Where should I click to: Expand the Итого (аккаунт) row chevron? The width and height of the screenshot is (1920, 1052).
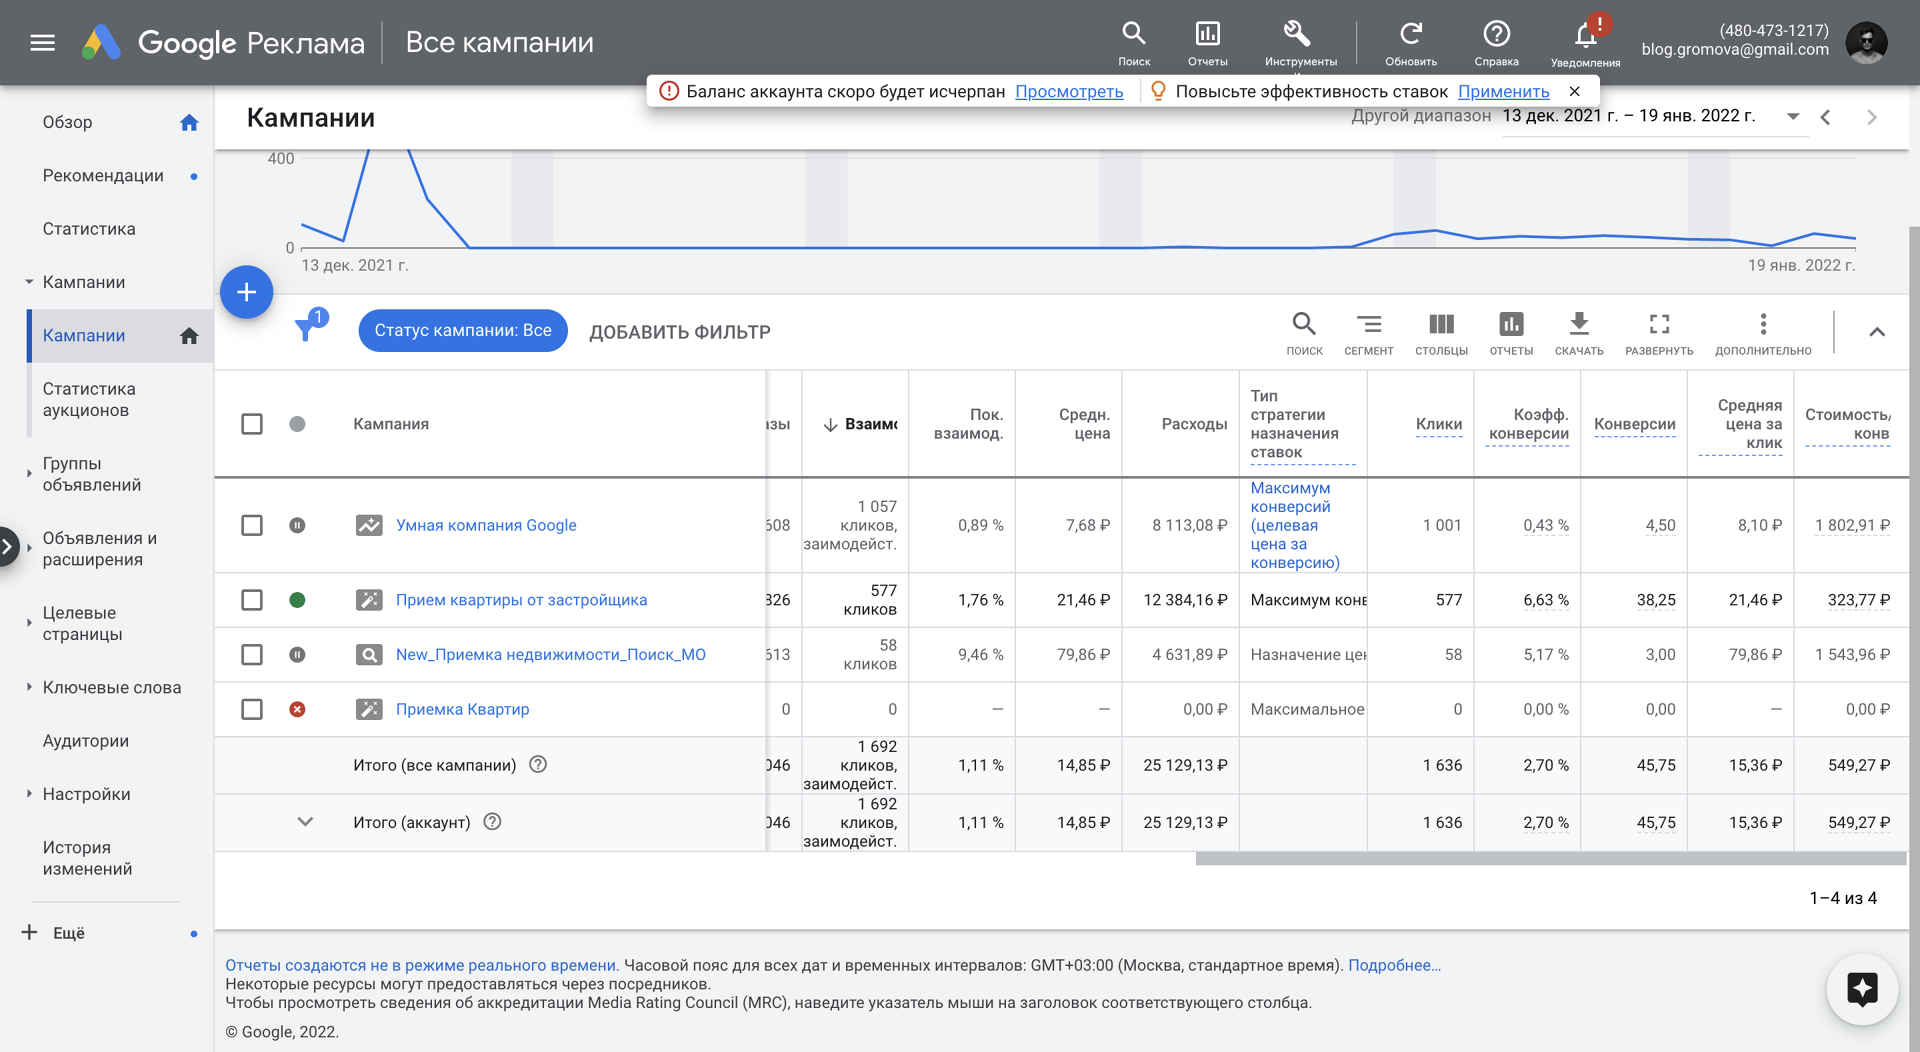point(305,822)
